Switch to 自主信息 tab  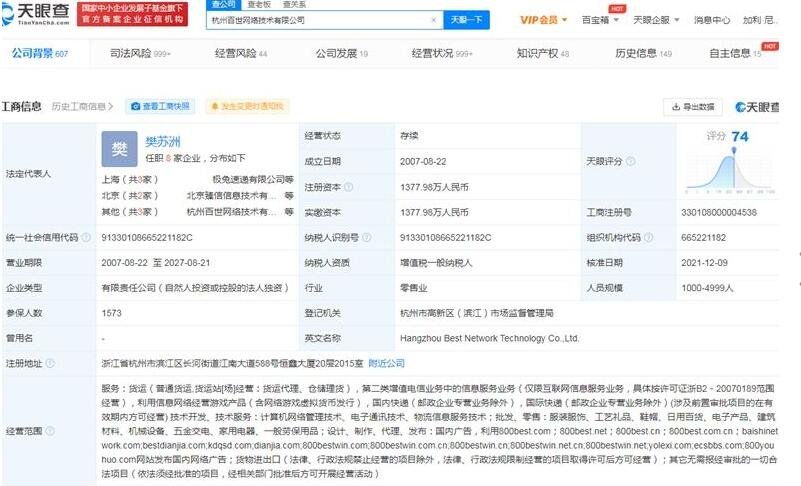(735, 53)
